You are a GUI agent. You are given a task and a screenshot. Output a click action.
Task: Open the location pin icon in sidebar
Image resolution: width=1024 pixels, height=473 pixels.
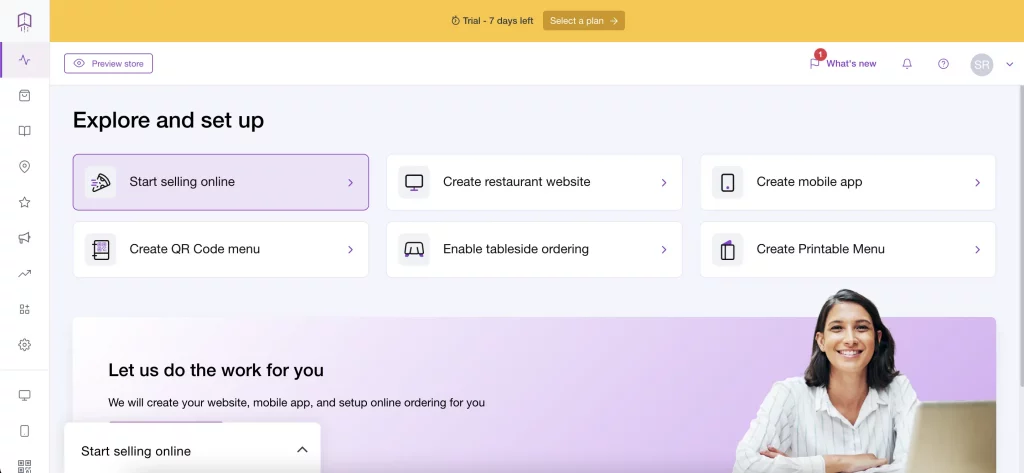point(24,167)
